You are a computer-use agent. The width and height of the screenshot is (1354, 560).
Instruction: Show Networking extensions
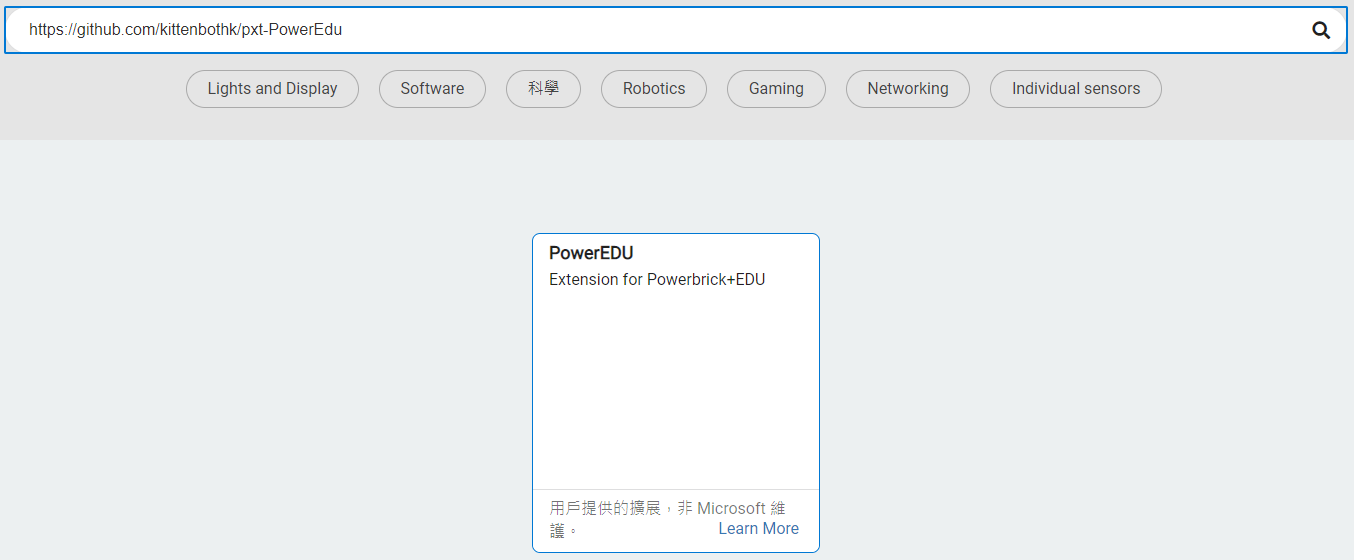(907, 89)
